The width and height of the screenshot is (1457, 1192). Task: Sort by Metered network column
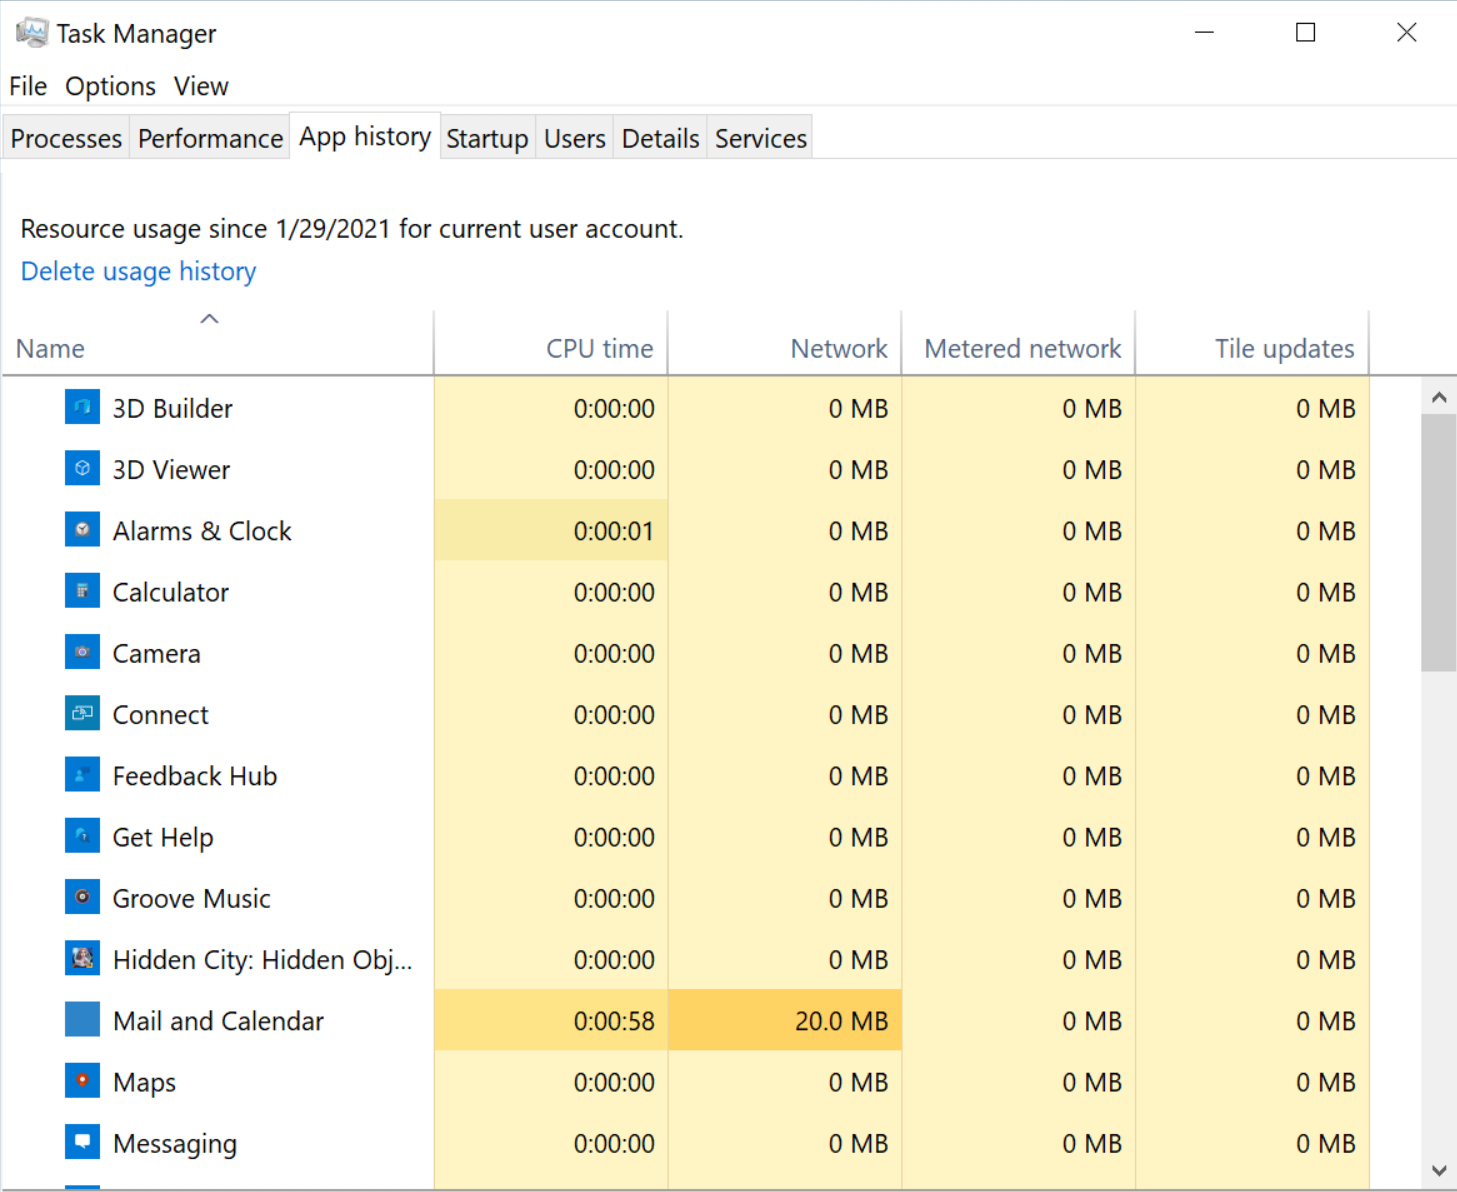pos(1019,343)
